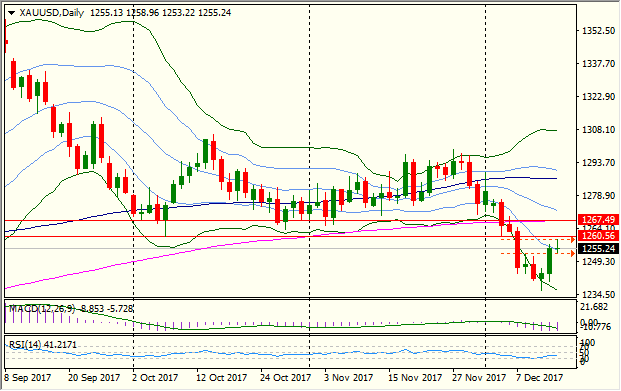
Task: Click the 24 Oct 2017 date label
Action: tap(286, 378)
